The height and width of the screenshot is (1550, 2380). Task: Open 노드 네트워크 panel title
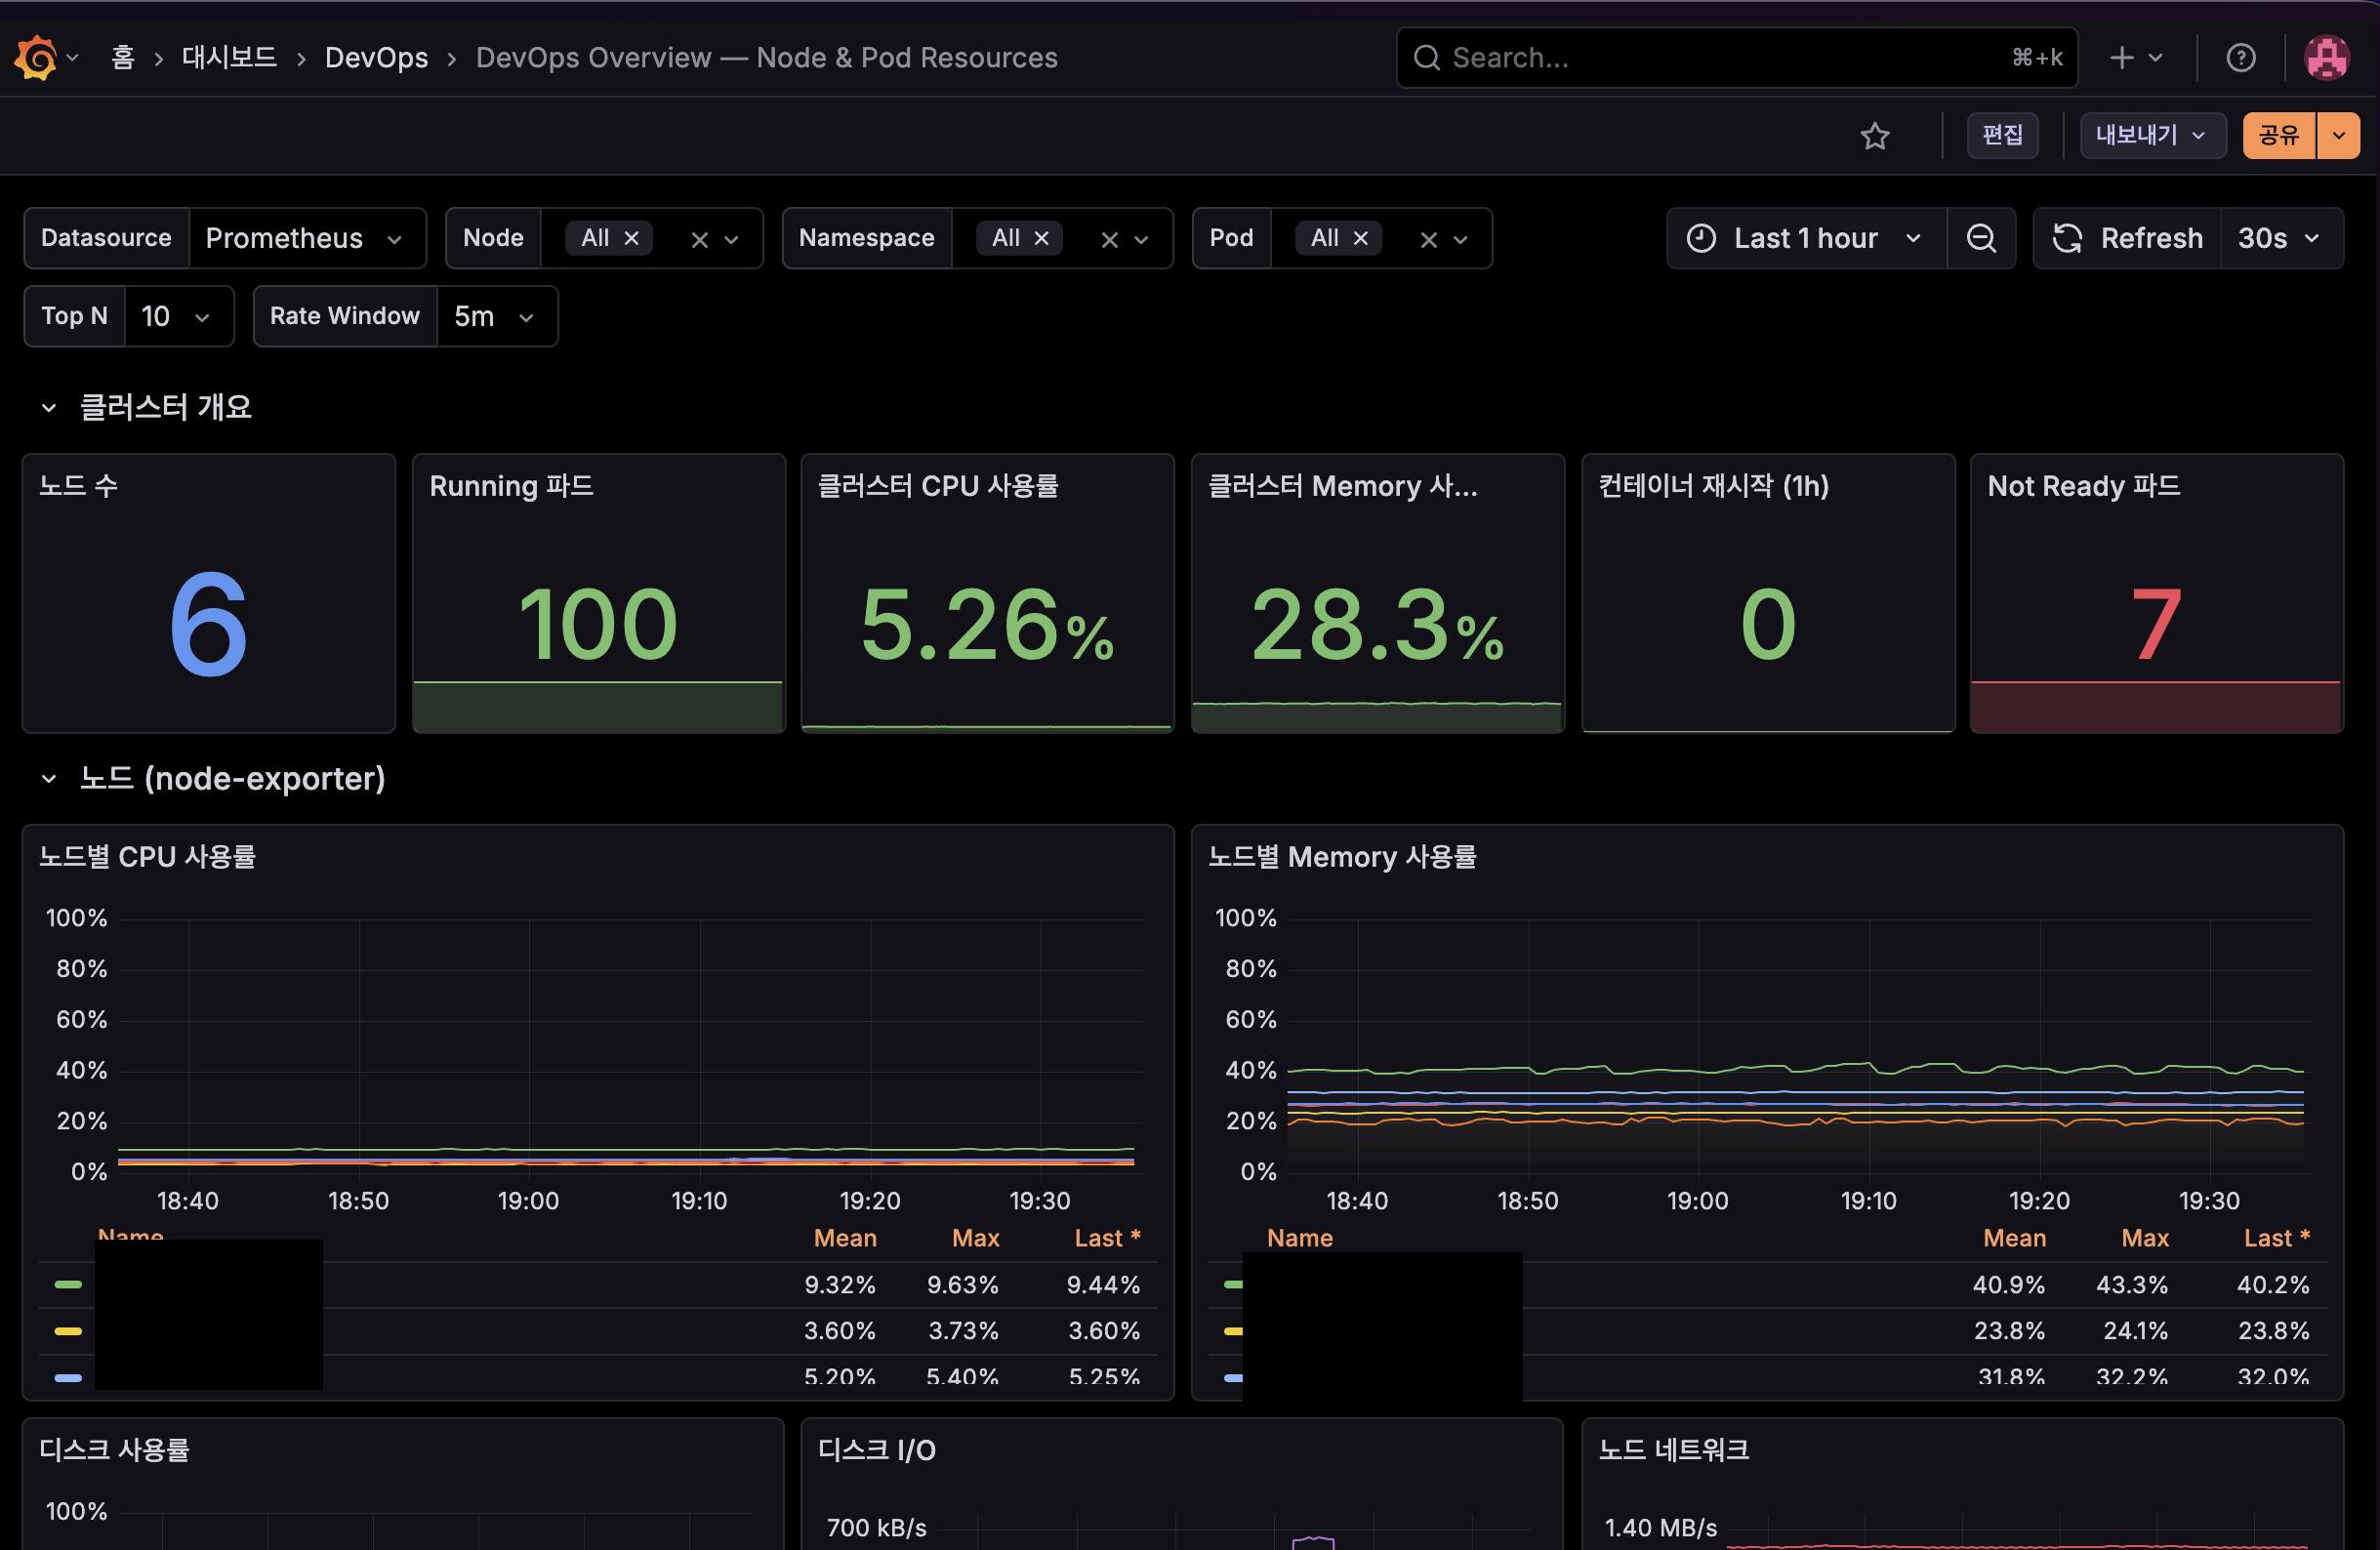tap(1673, 1449)
